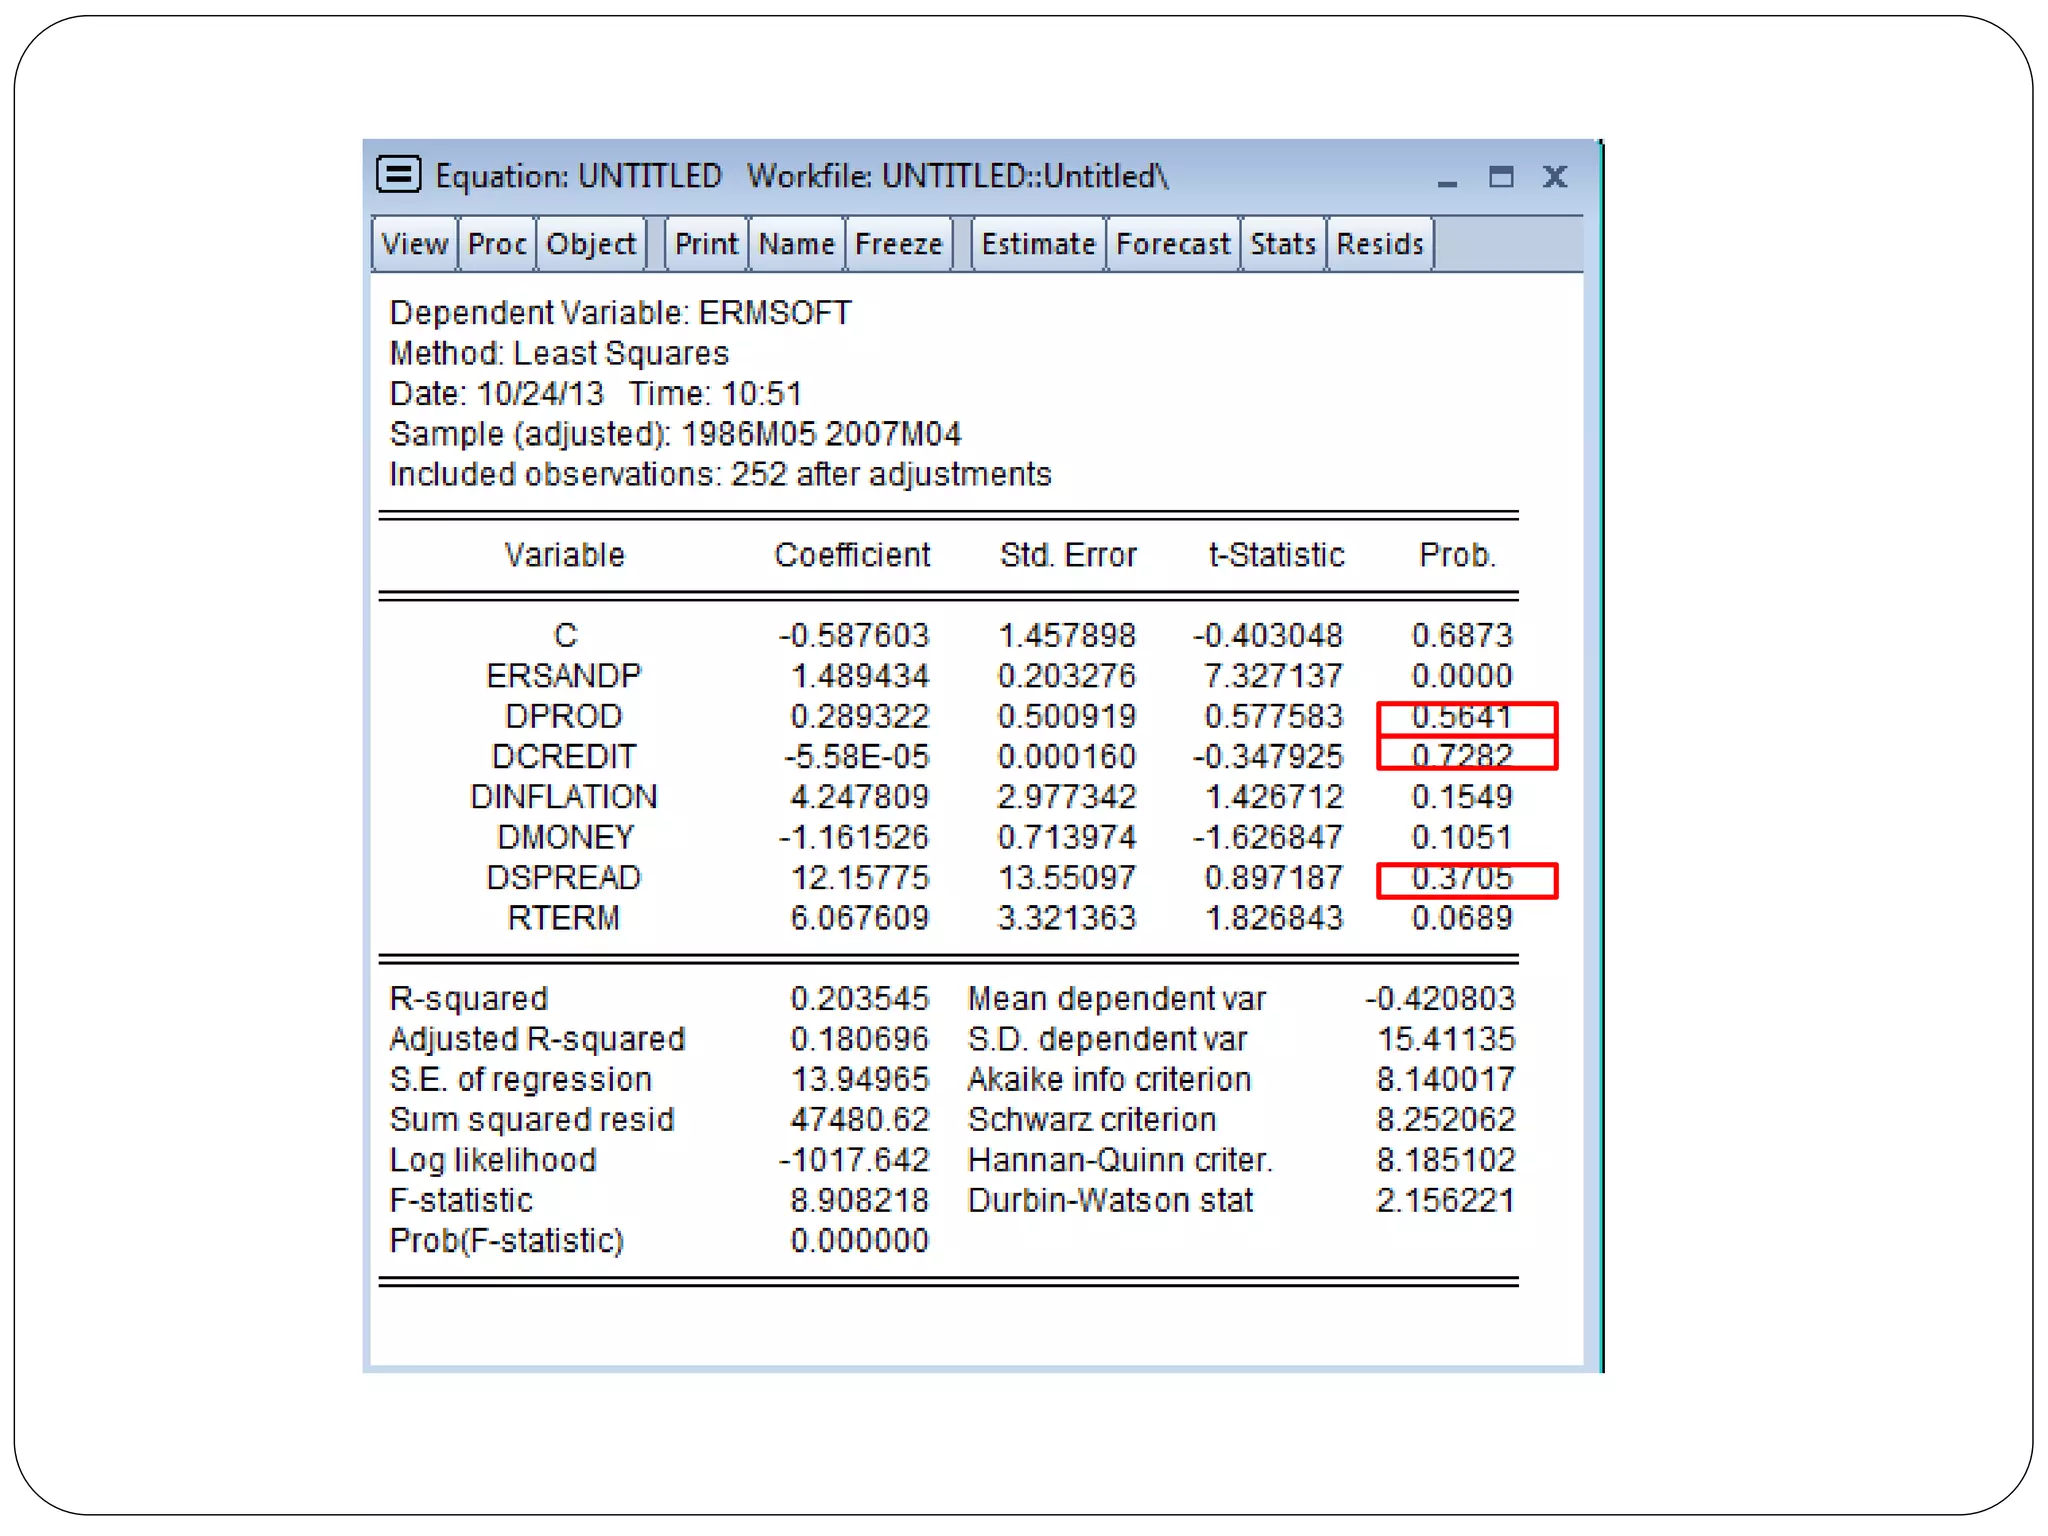The width and height of the screenshot is (2048, 1536).
Task: Maximize the Equation window
Action: click(1501, 177)
